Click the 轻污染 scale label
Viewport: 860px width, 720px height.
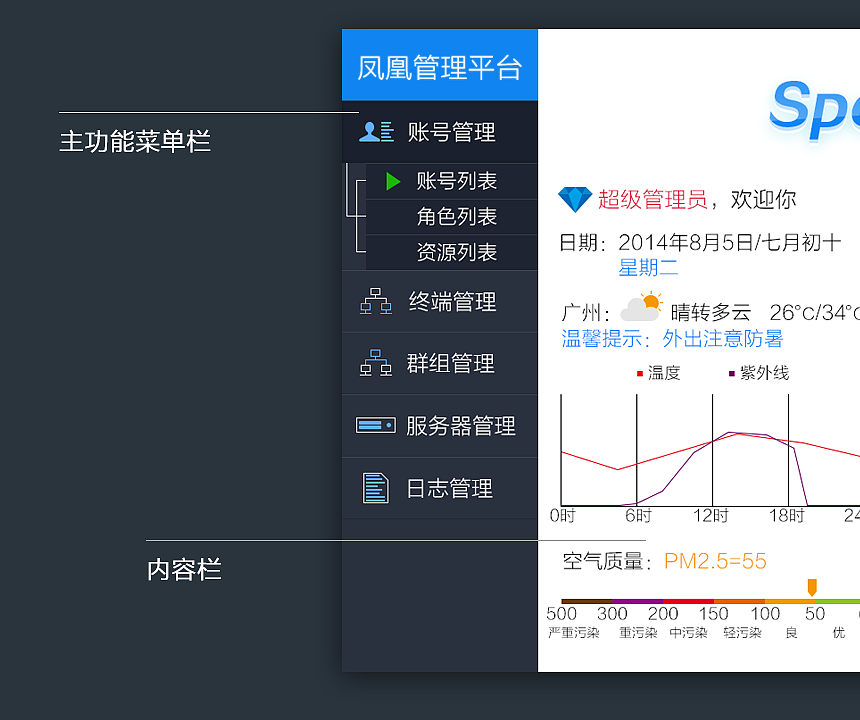tap(742, 633)
